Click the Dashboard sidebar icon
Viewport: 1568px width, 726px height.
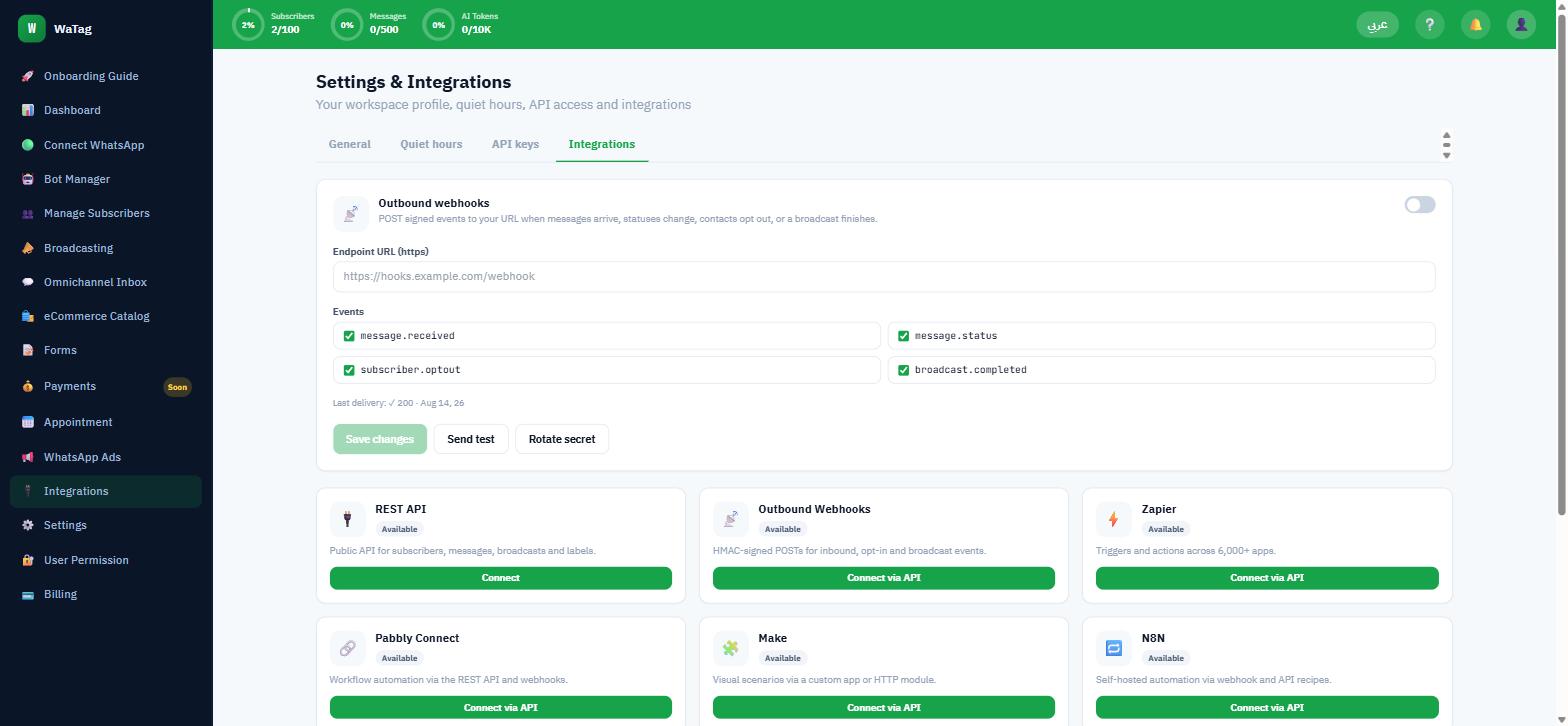coord(28,110)
